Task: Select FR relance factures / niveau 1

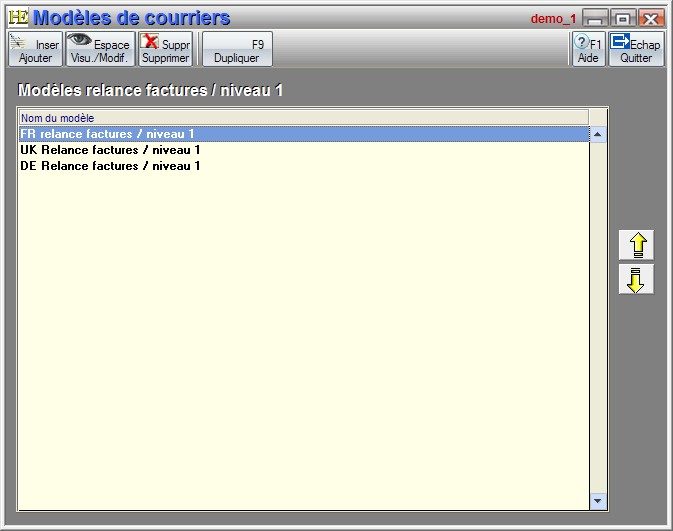Action: click(x=304, y=134)
